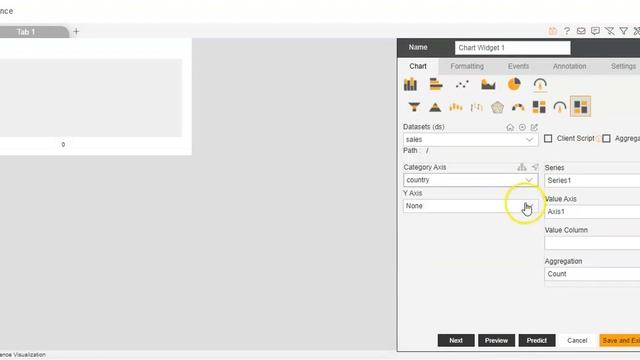Switch to the Events tab
Image resolution: width=640 pixels, height=360 pixels.
[x=518, y=66]
